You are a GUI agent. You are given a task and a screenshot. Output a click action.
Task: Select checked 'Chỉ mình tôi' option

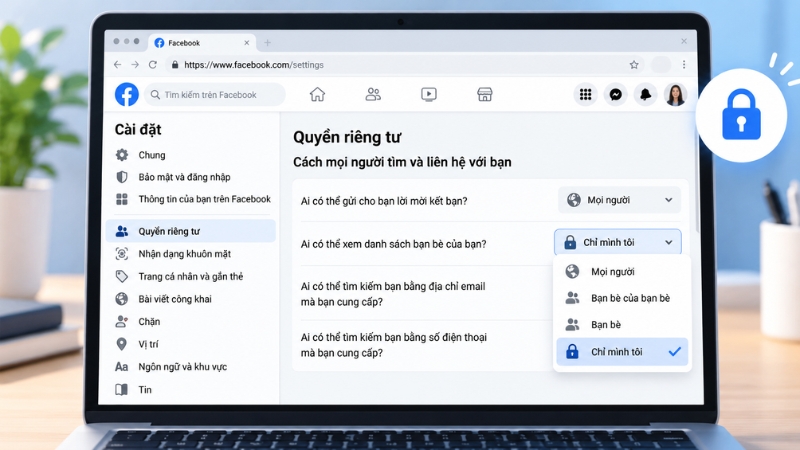[x=622, y=352]
